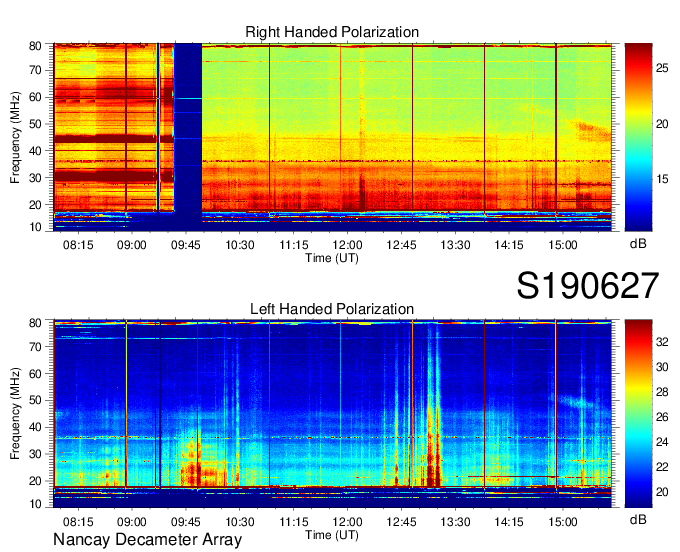This screenshot has width=680, height=552.
Task: Click the 10 MHz tick on the top plot
Action: (x=35, y=227)
